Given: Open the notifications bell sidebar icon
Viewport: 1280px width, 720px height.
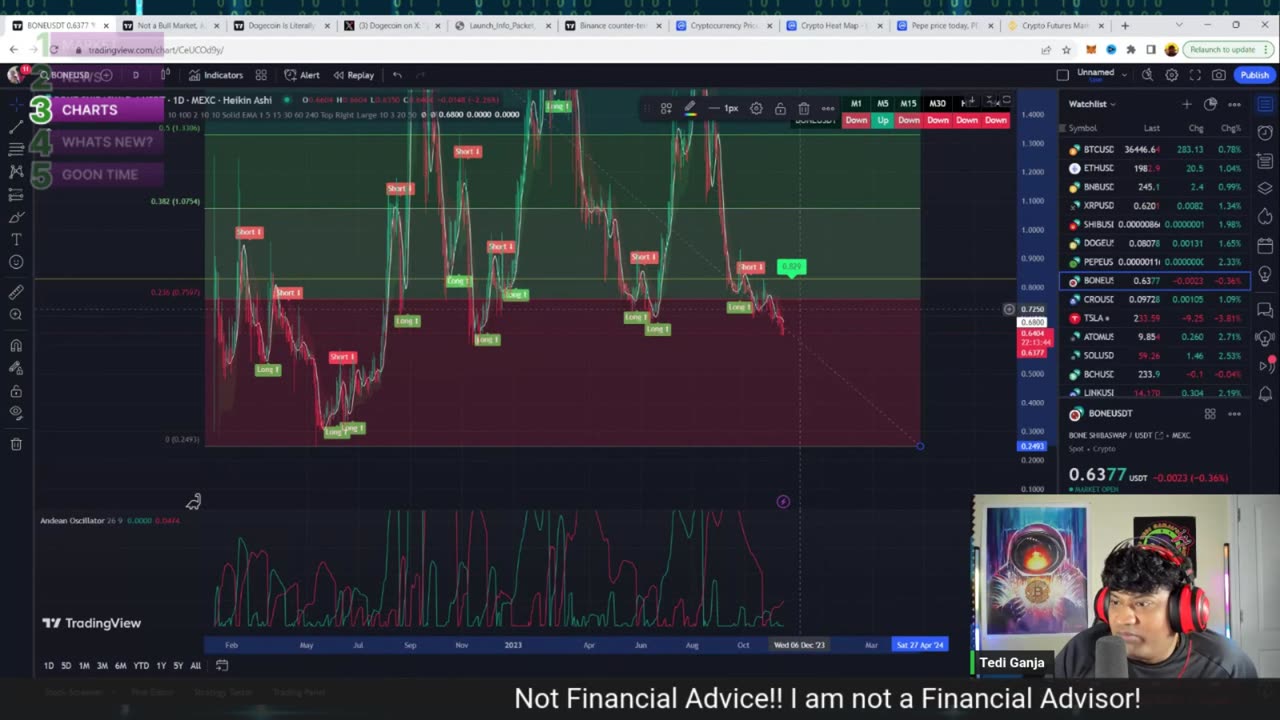Looking at the screenshot, I should (1265, 394).
